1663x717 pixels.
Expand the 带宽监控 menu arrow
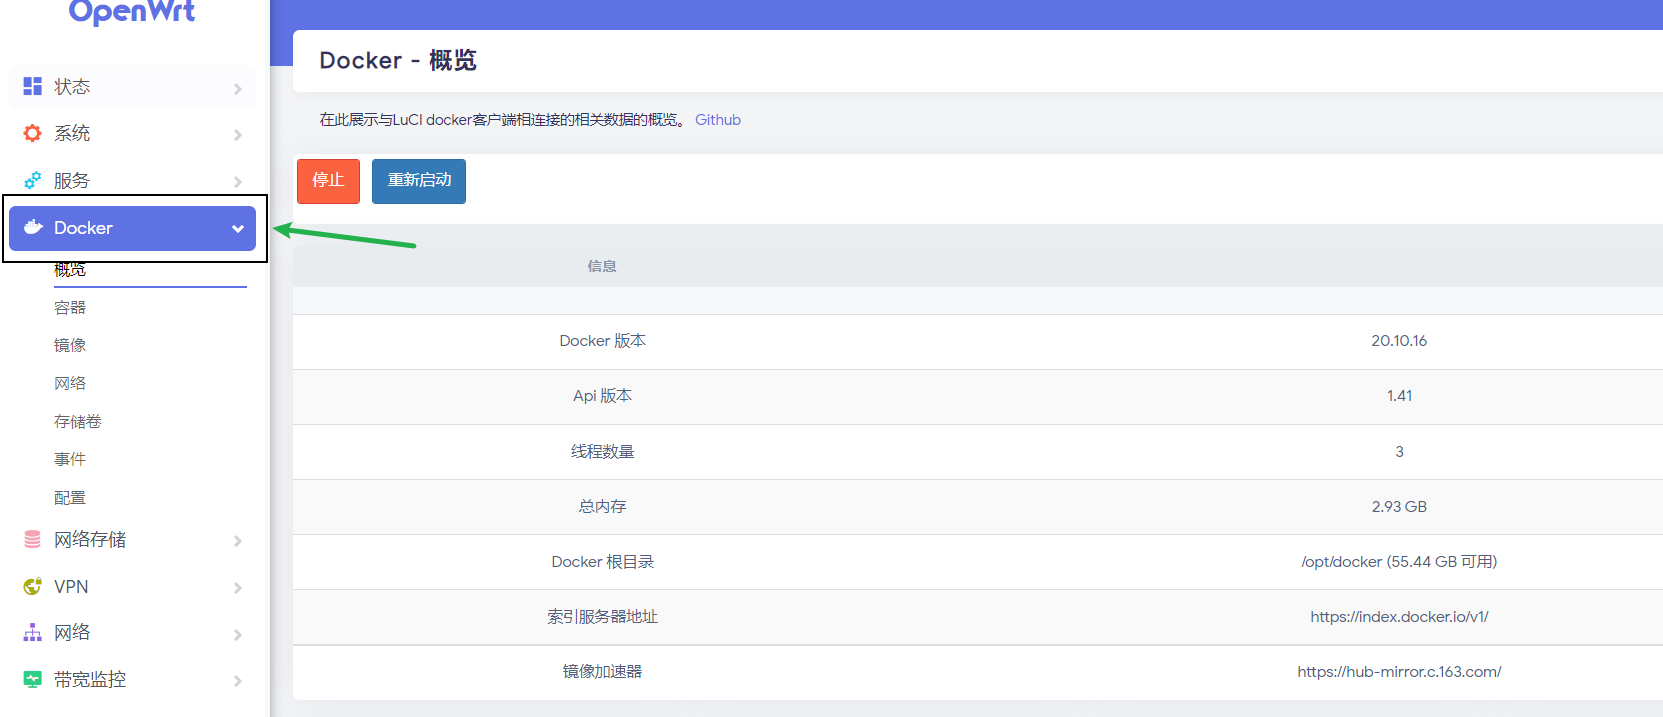[x=238, y=681]
